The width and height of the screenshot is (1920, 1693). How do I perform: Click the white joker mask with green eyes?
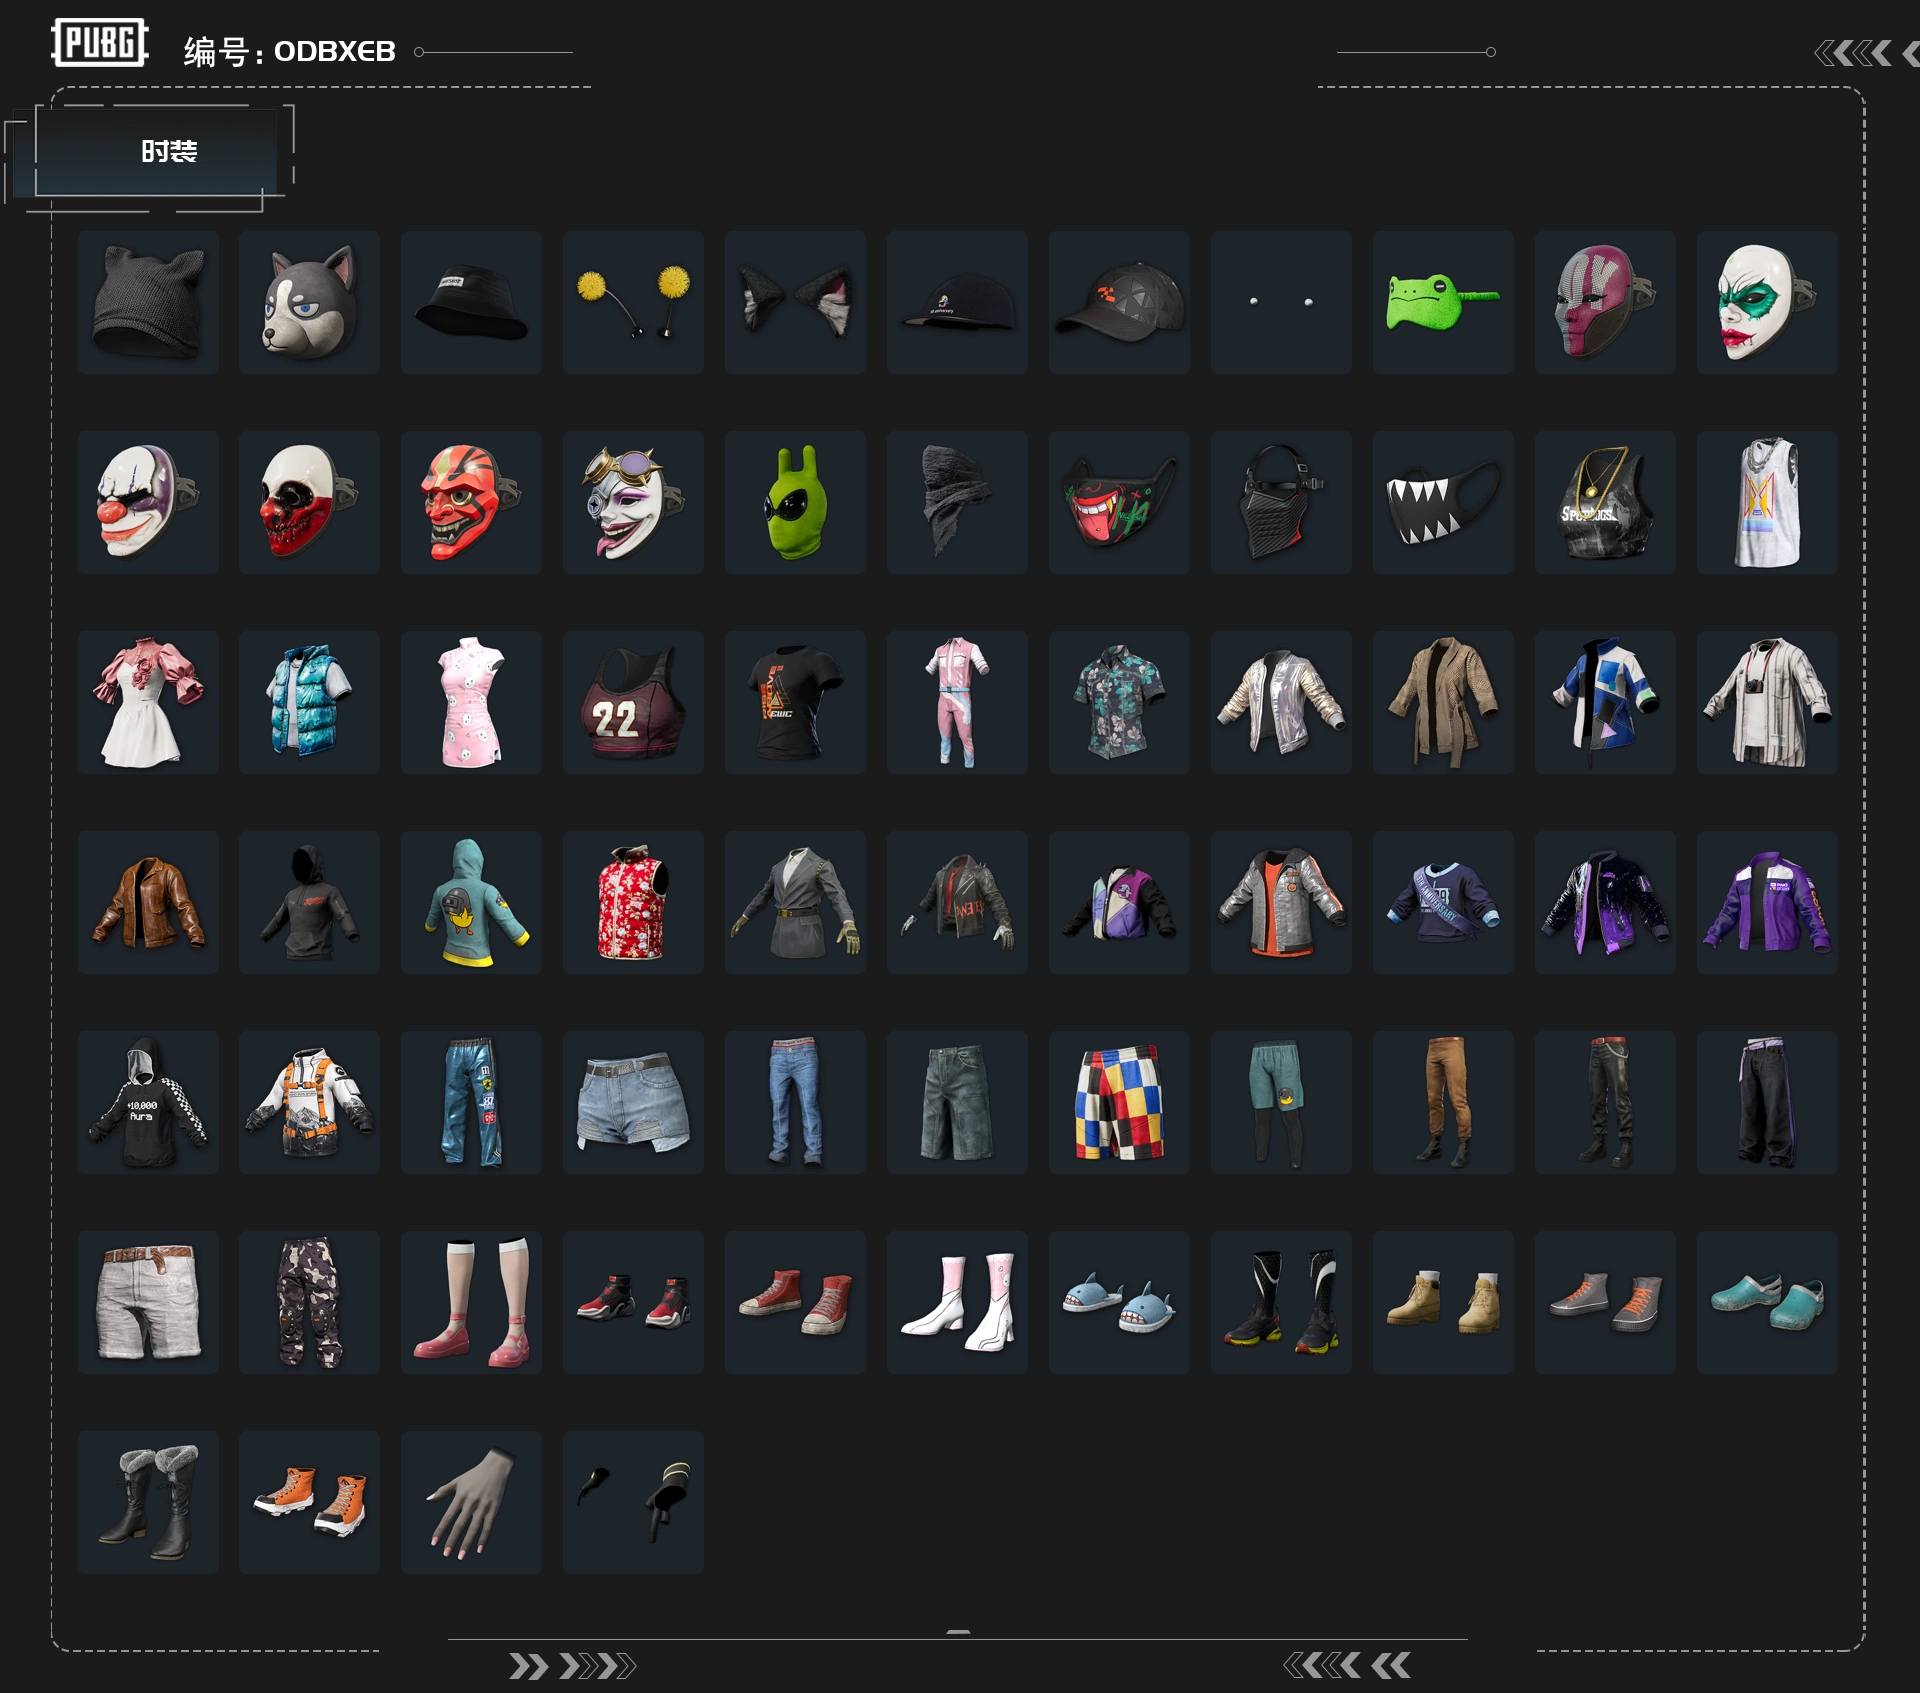click(1767, 302)
